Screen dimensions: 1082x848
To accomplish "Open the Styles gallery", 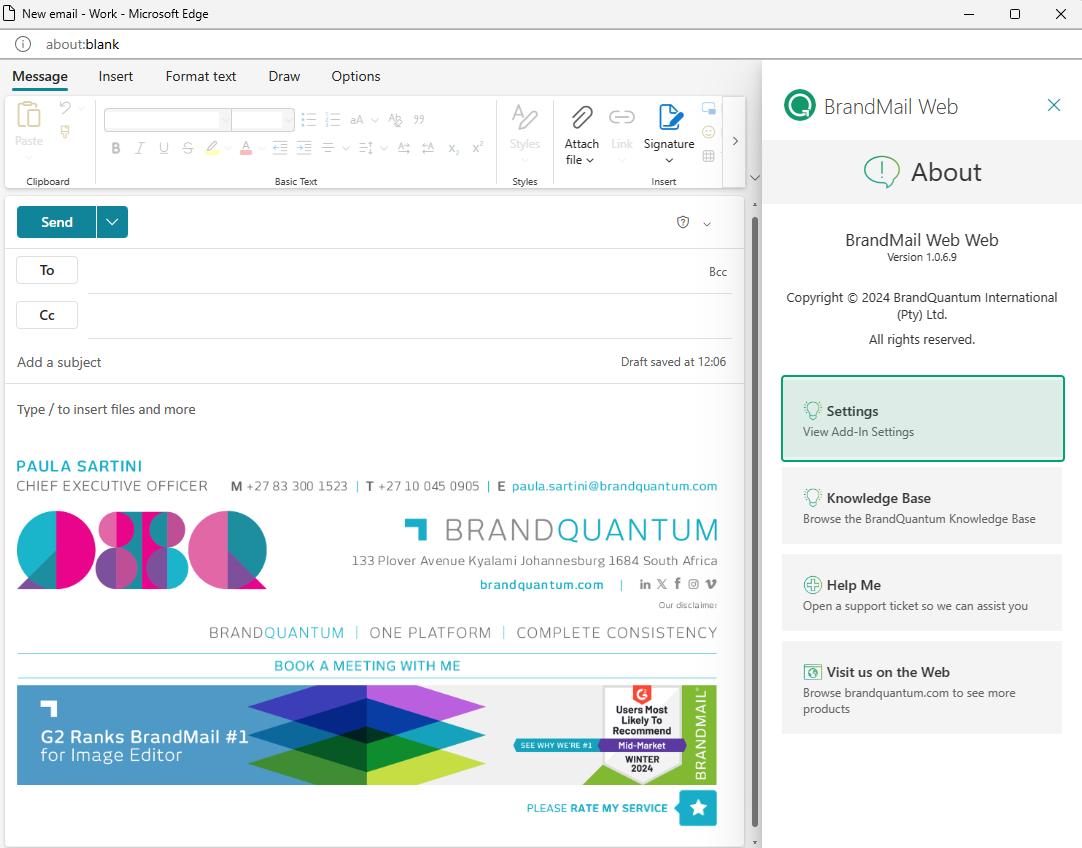I will click(524, 134).
